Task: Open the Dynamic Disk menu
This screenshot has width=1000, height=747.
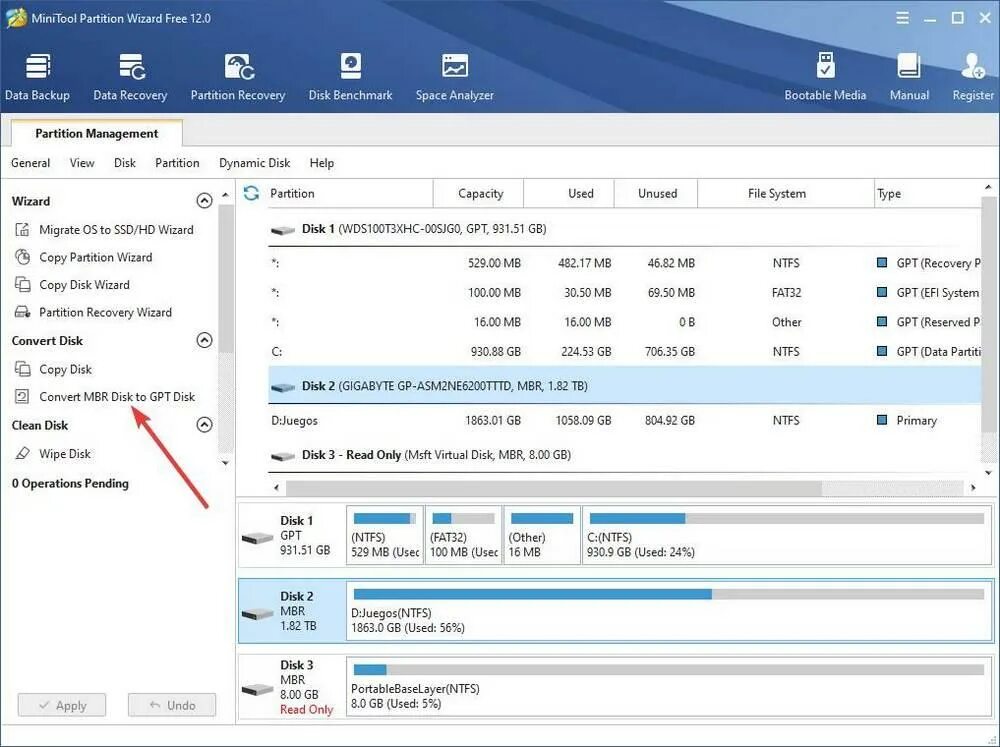Action: tap(254, 163)
